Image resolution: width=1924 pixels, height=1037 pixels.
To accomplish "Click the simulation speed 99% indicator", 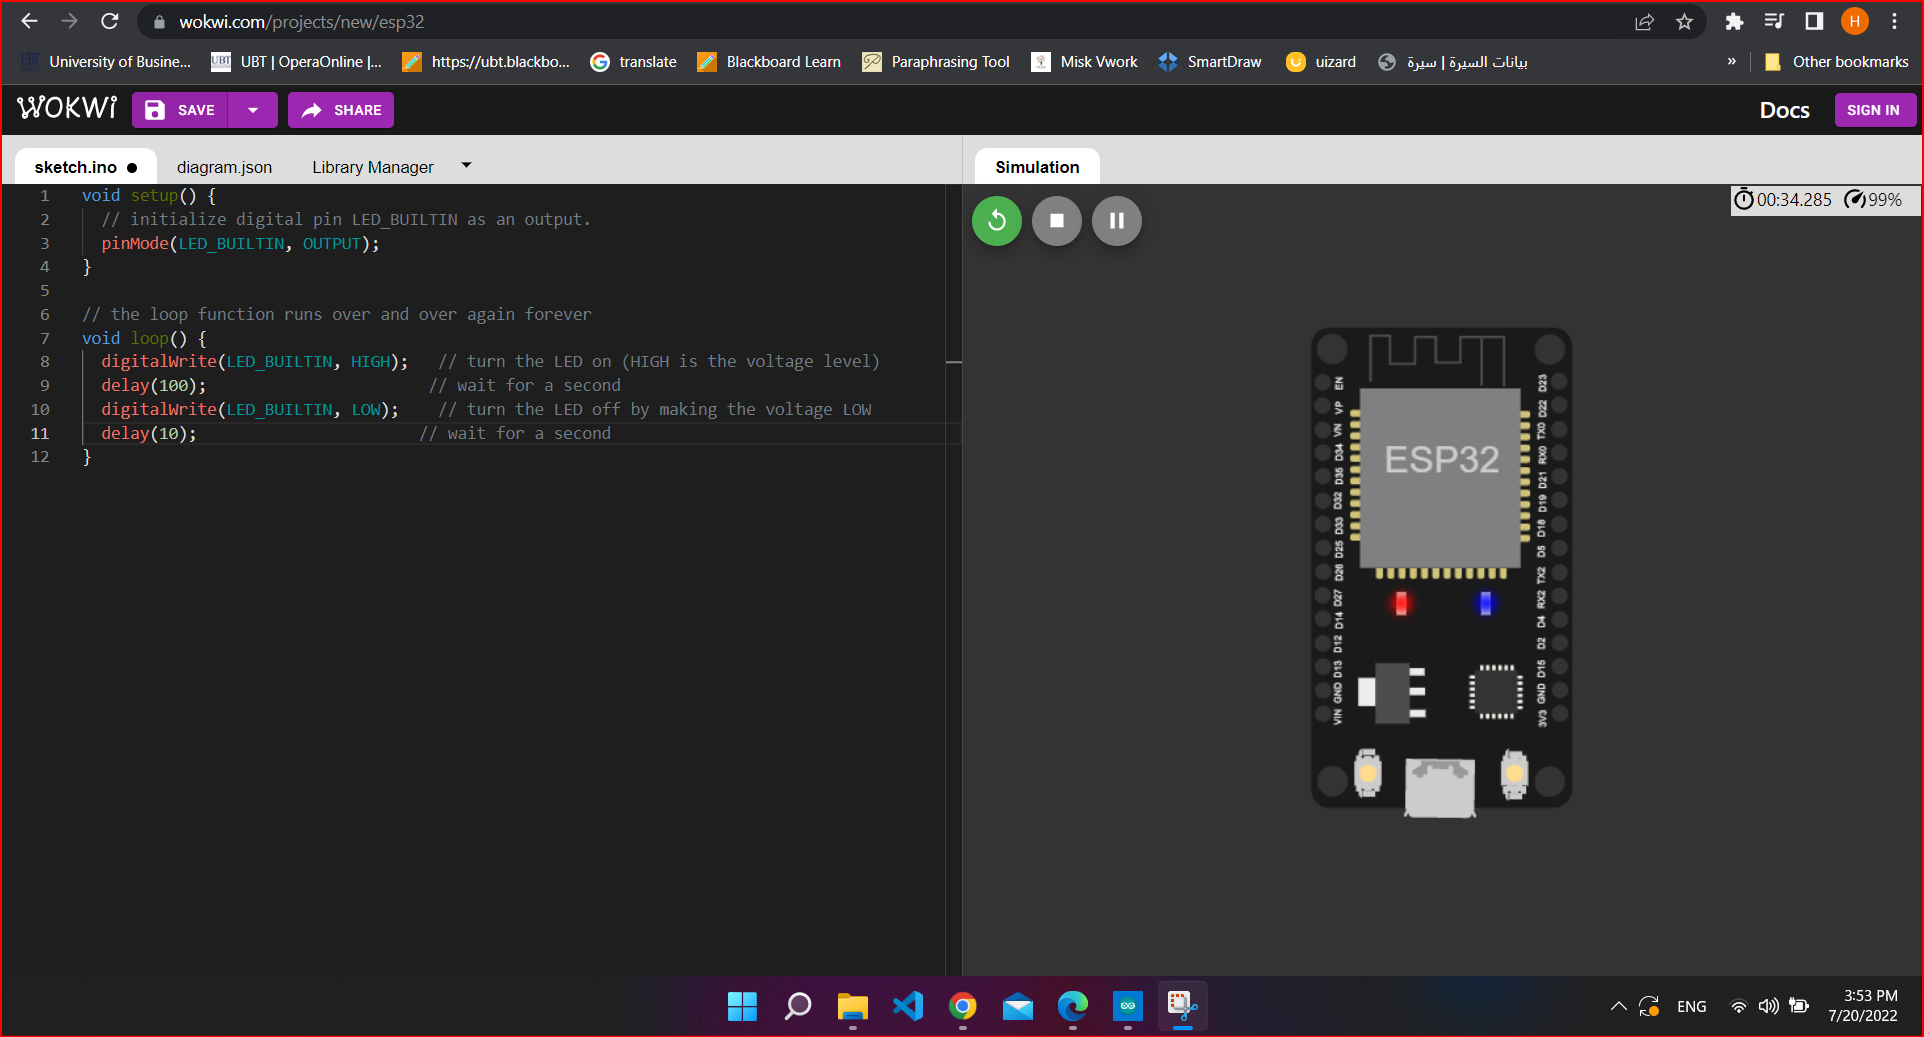I will click(1873, 200).
